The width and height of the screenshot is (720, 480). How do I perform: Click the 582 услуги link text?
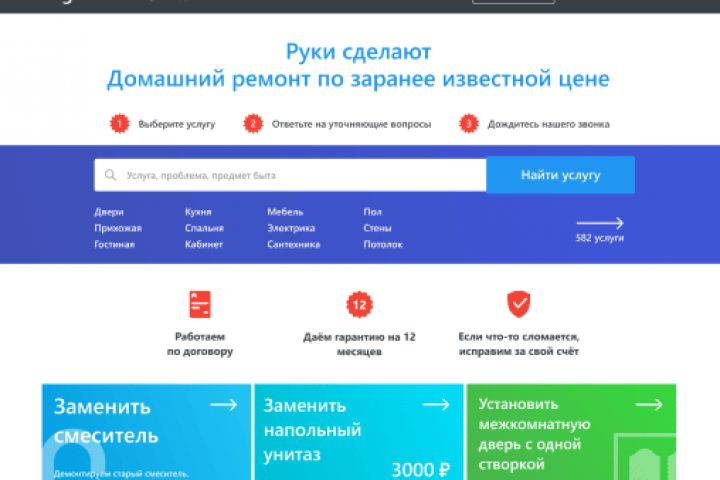coord(600,238)
